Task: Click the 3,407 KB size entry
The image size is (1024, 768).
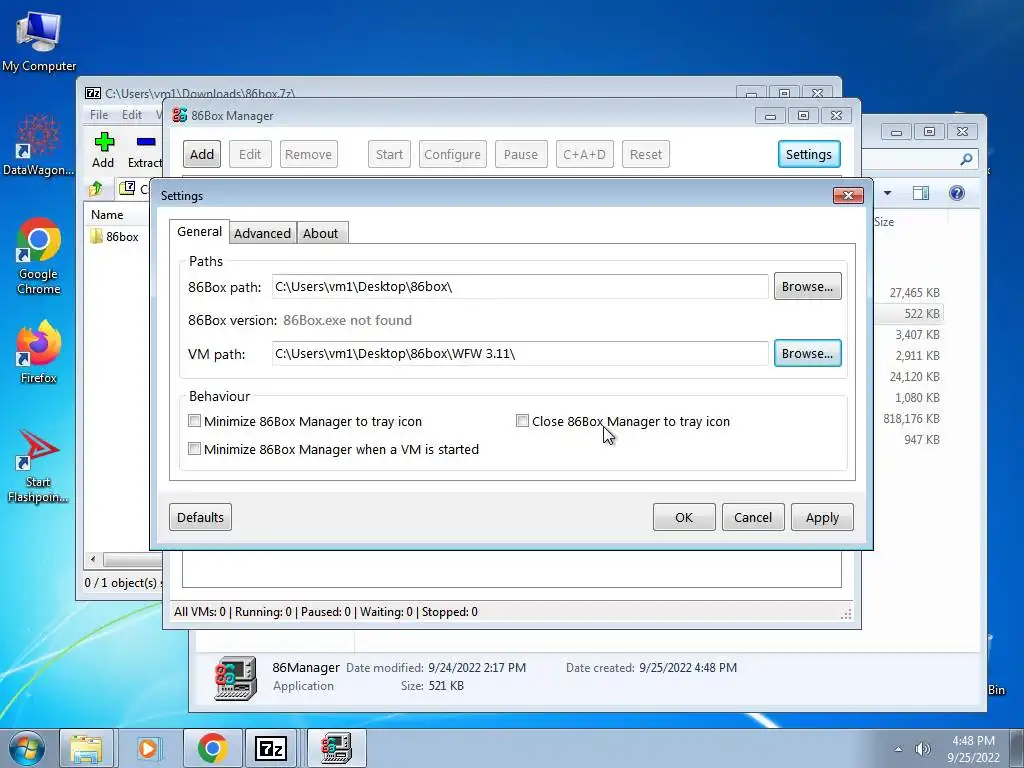Action: 917,334
